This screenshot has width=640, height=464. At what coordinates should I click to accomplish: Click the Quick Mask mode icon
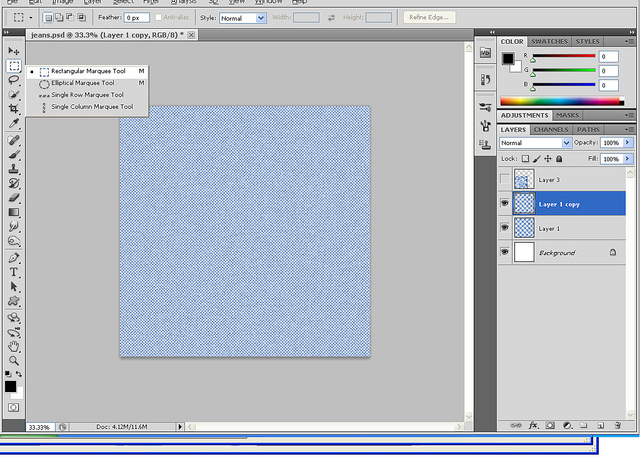[13, 407]
